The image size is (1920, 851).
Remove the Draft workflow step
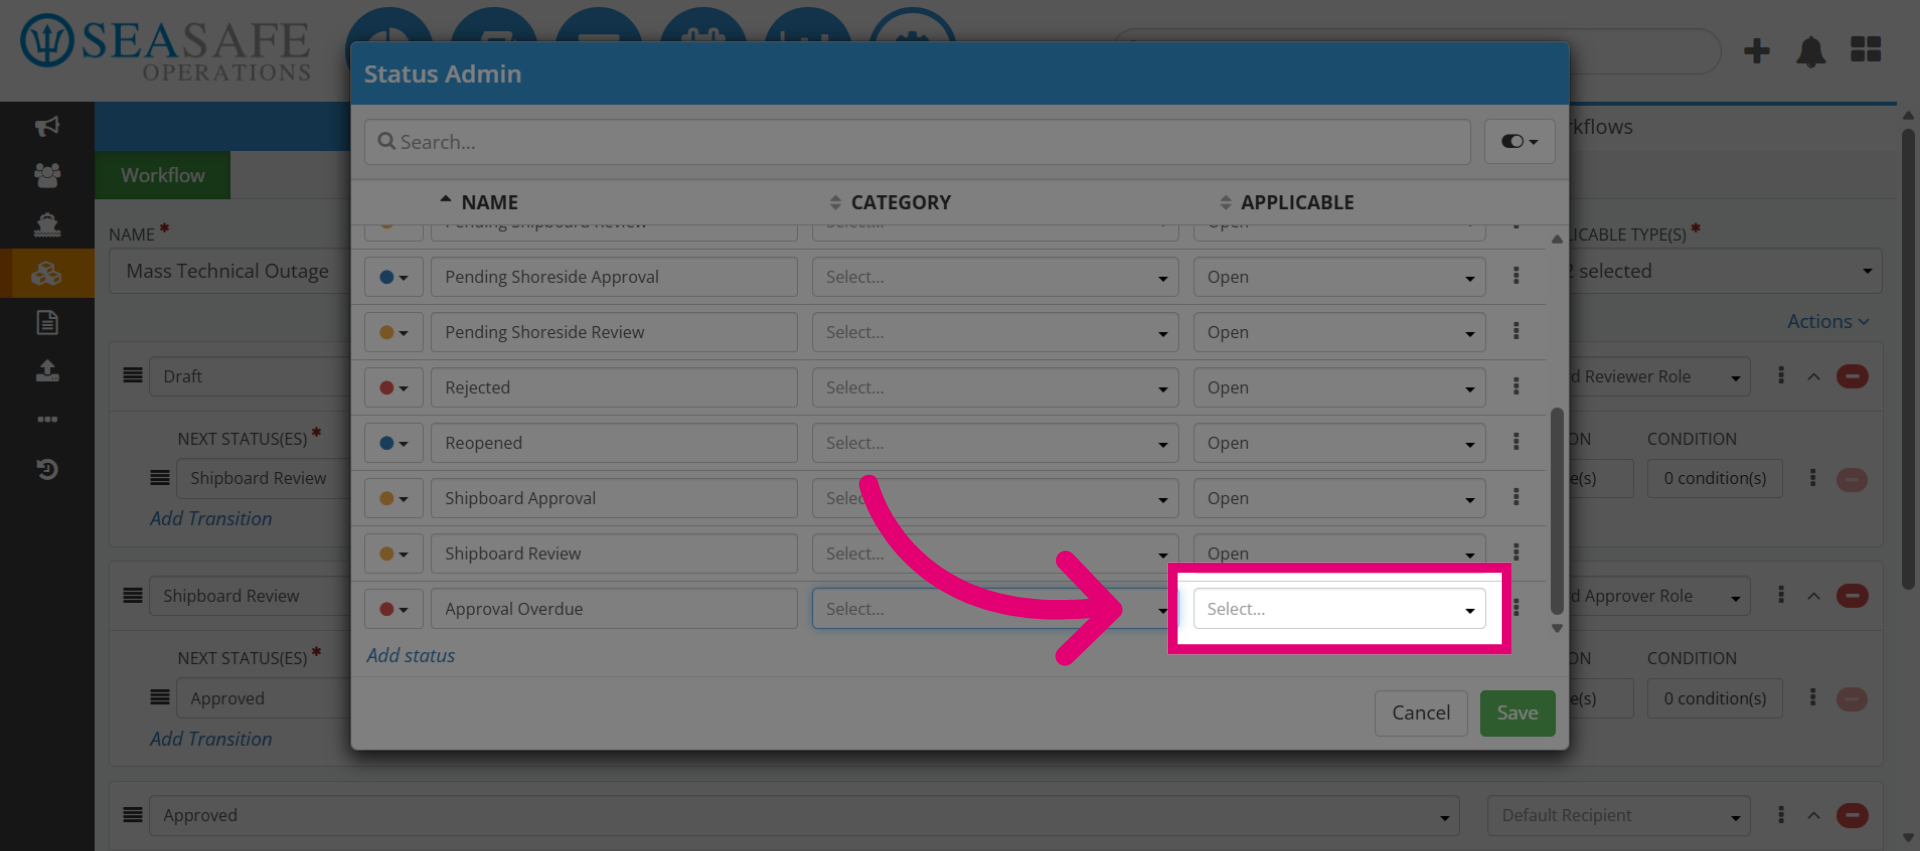click(x=1852, y=377)
